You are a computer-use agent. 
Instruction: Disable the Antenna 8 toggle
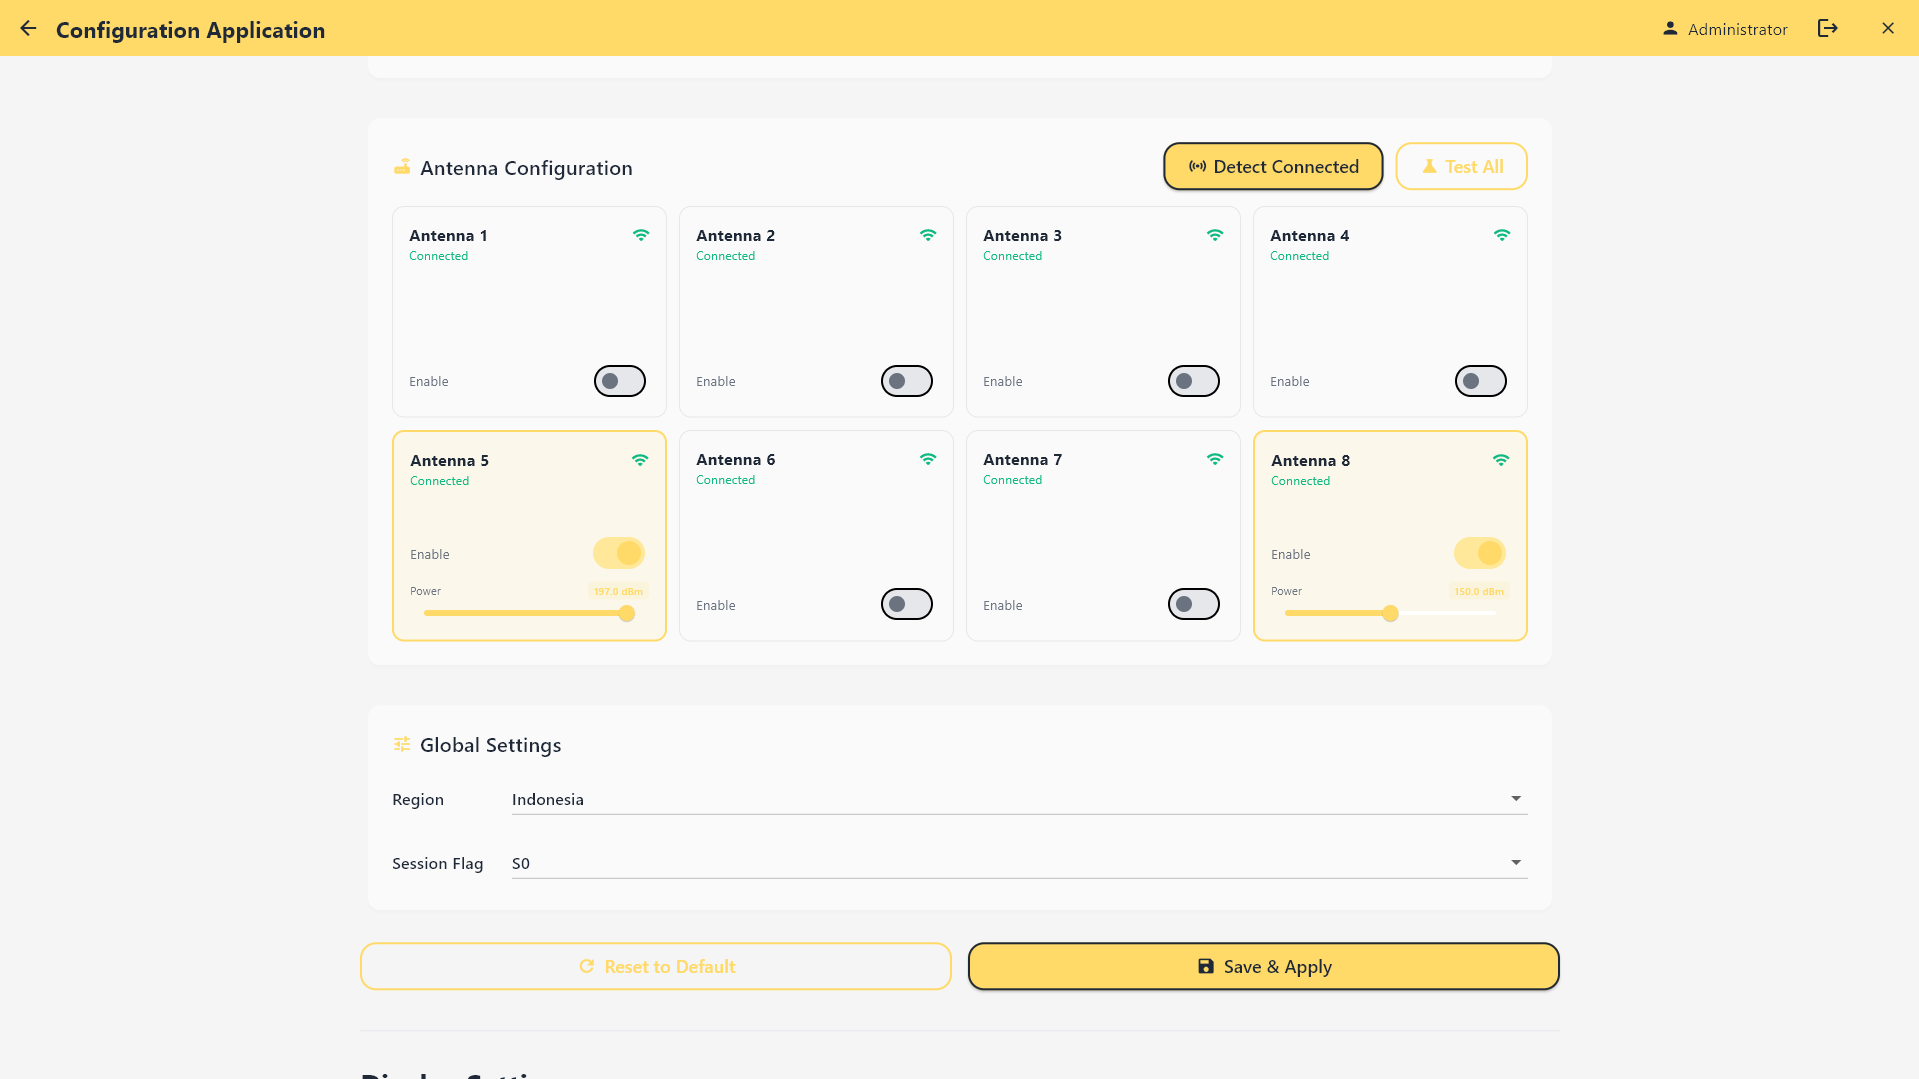click(1479, 553)
